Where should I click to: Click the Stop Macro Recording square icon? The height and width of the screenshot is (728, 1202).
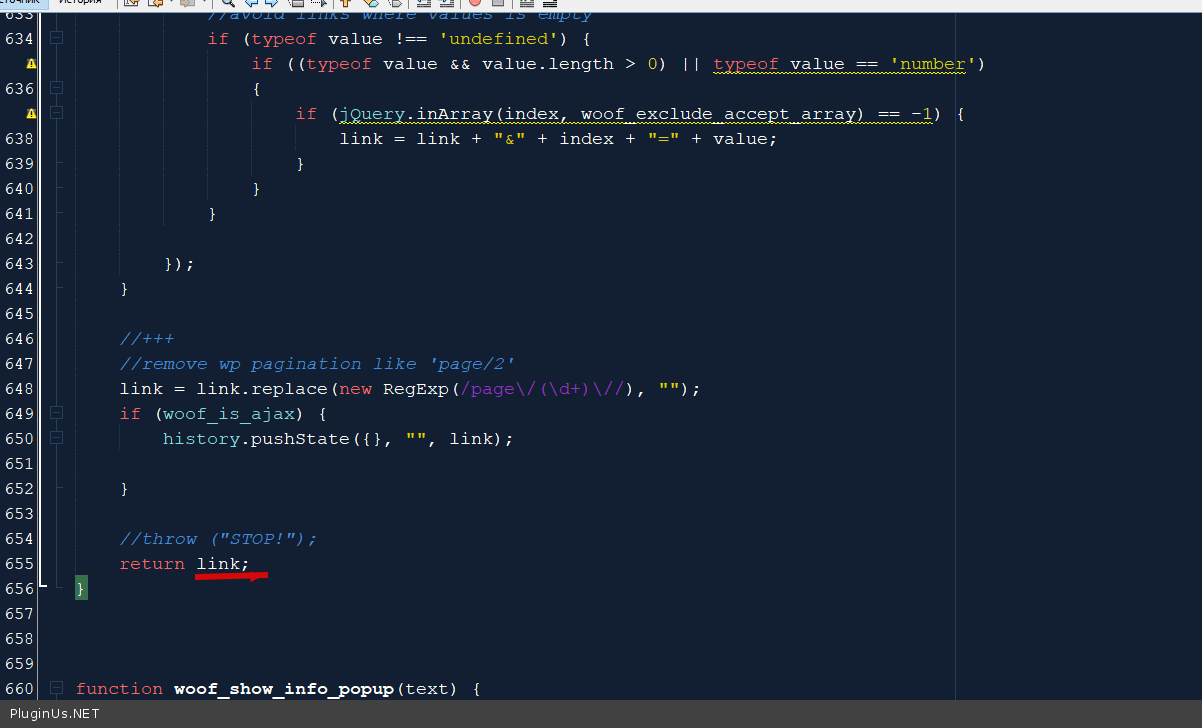pyautogui.click(x=497, y=3)
